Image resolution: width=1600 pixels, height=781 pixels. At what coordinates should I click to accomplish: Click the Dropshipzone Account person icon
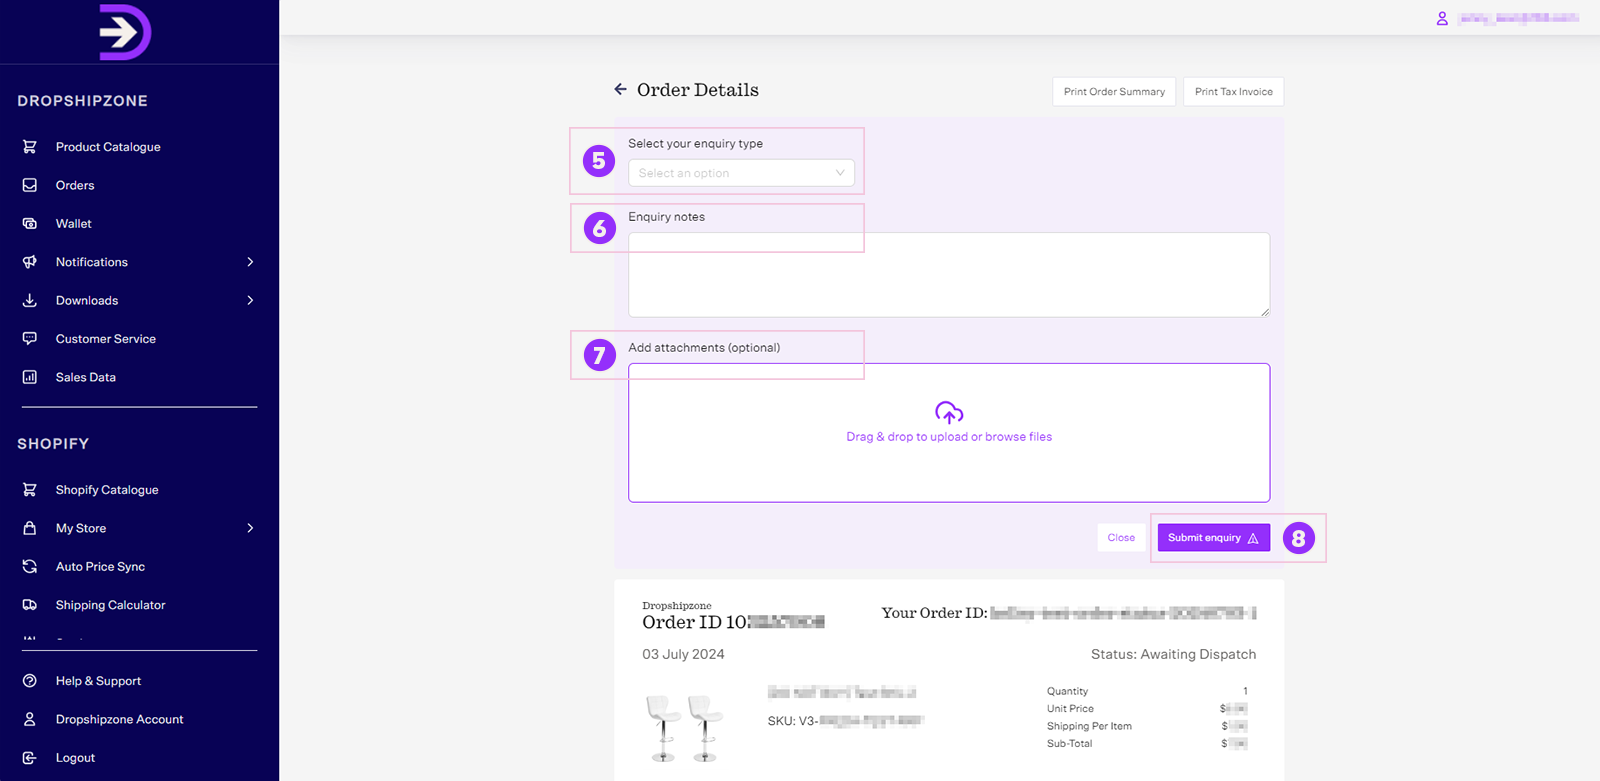click(x=30, y=719)
